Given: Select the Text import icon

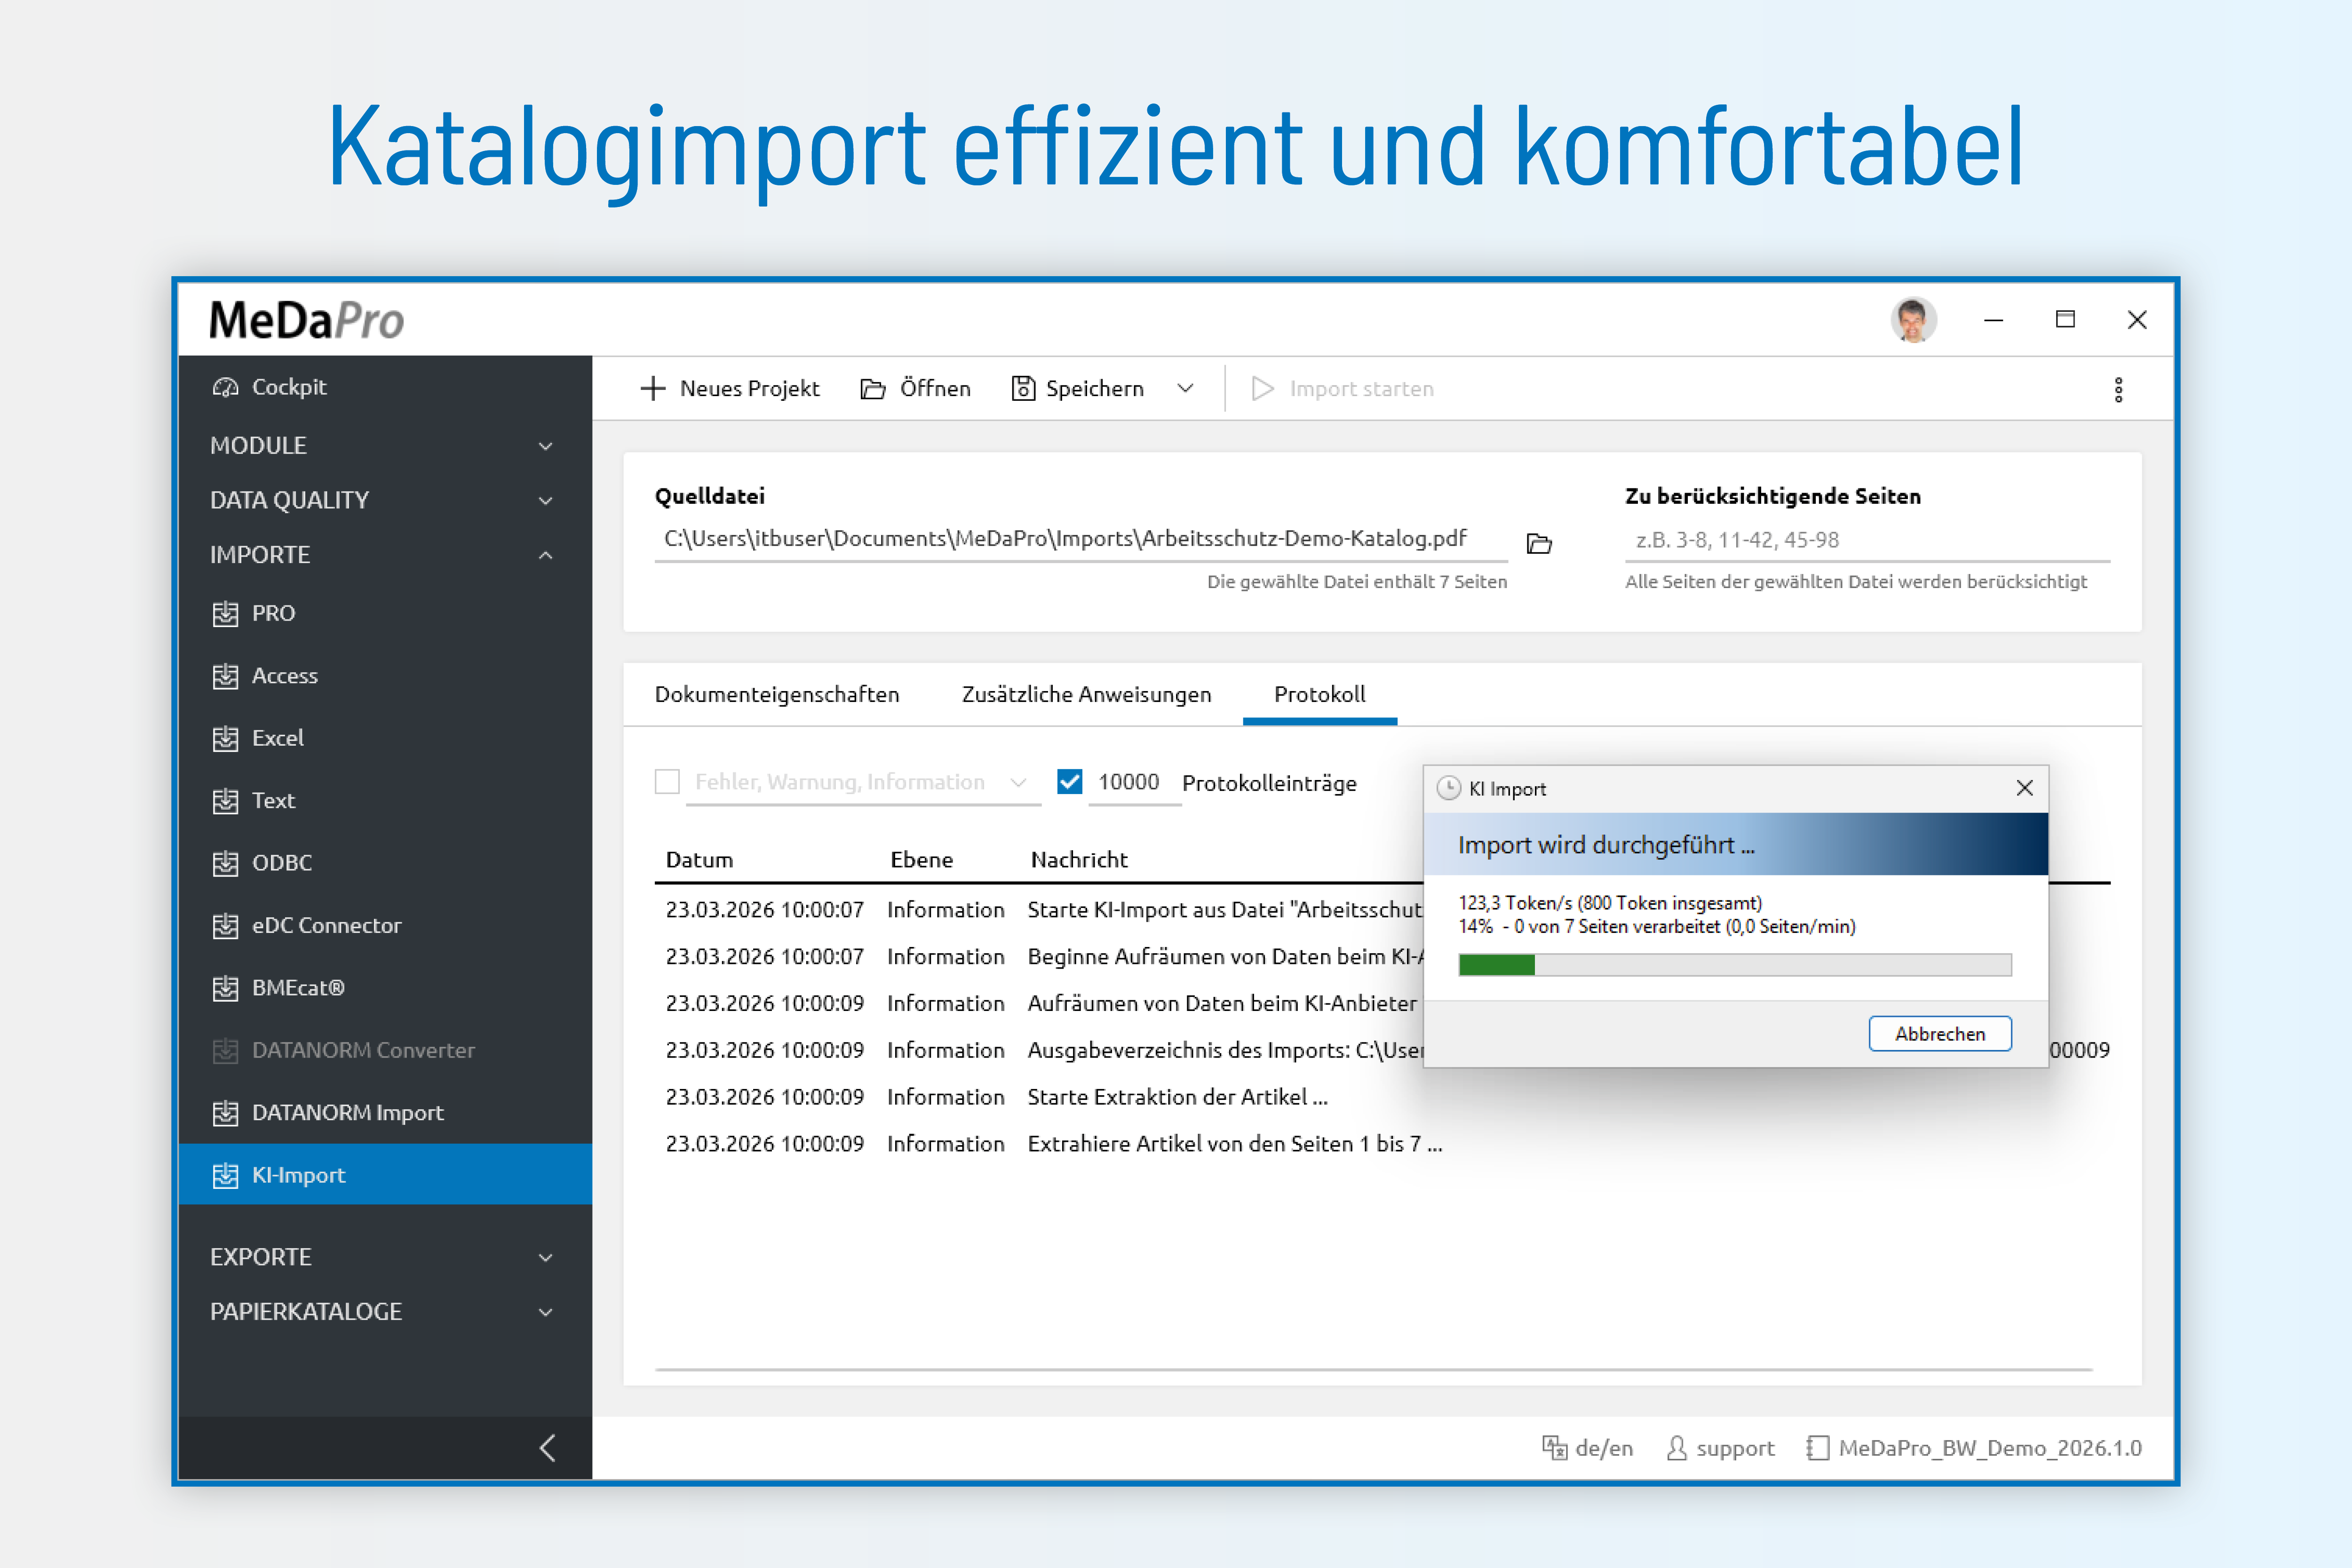Looking at the screenshot, I should pyautogui.click(x=225, y=801).
